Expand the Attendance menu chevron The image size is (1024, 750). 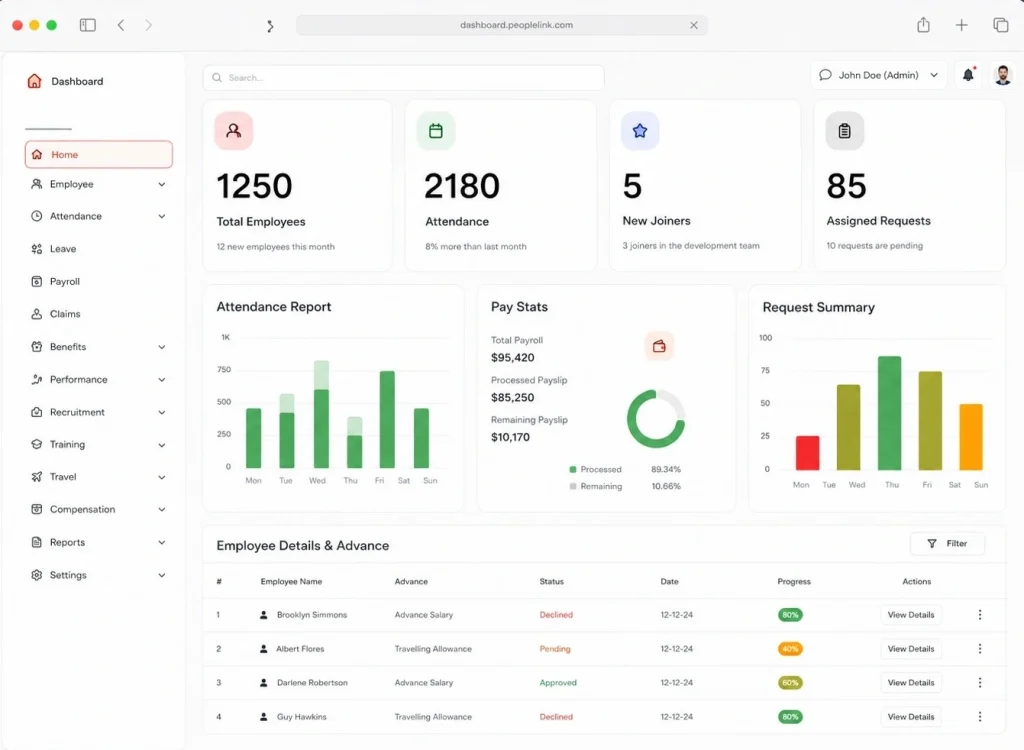coord(161,216)
